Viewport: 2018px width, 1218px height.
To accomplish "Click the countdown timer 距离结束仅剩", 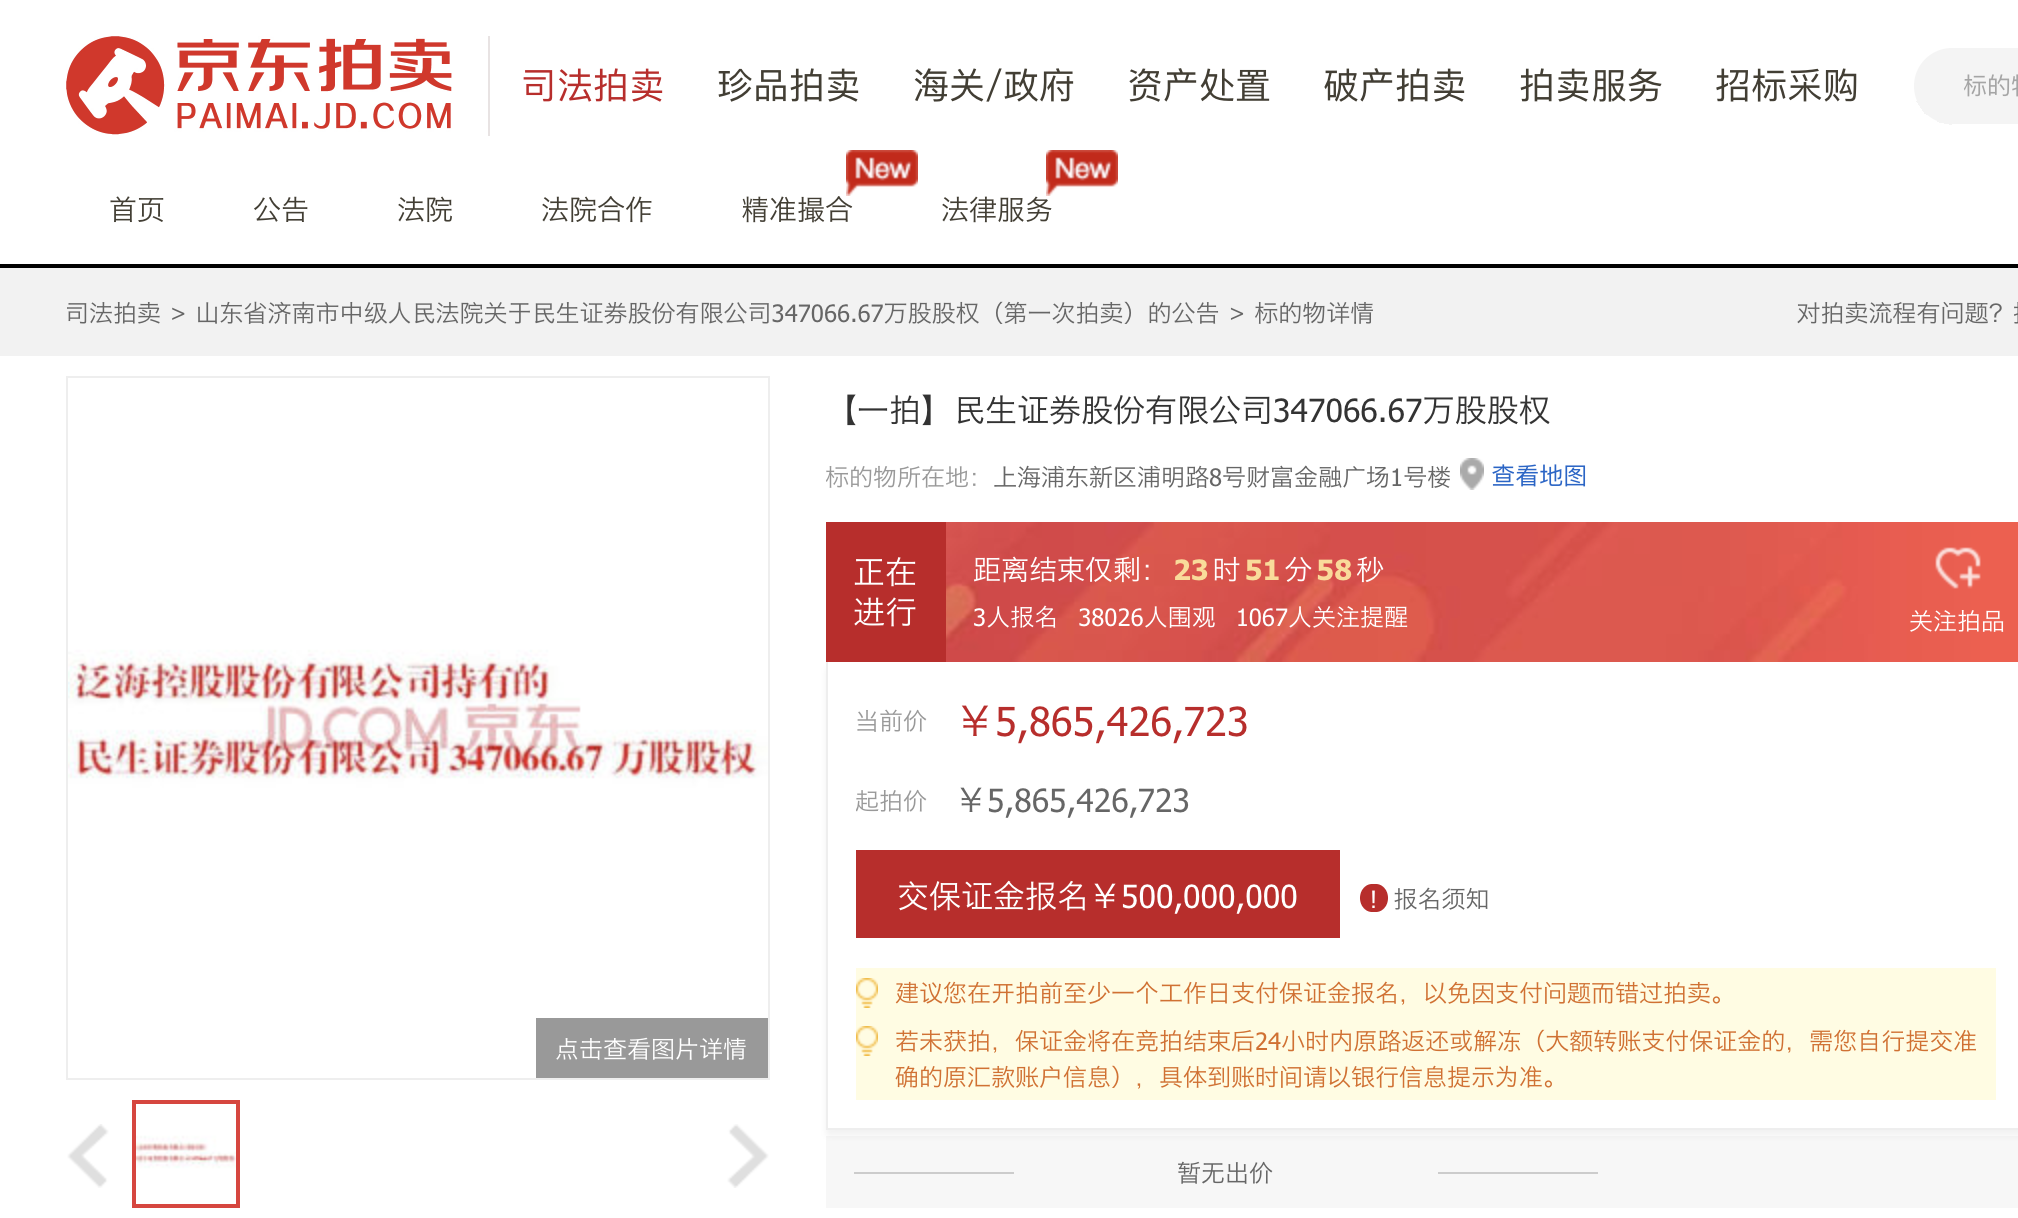I will pyautogui.click(x=1178, y=570).
